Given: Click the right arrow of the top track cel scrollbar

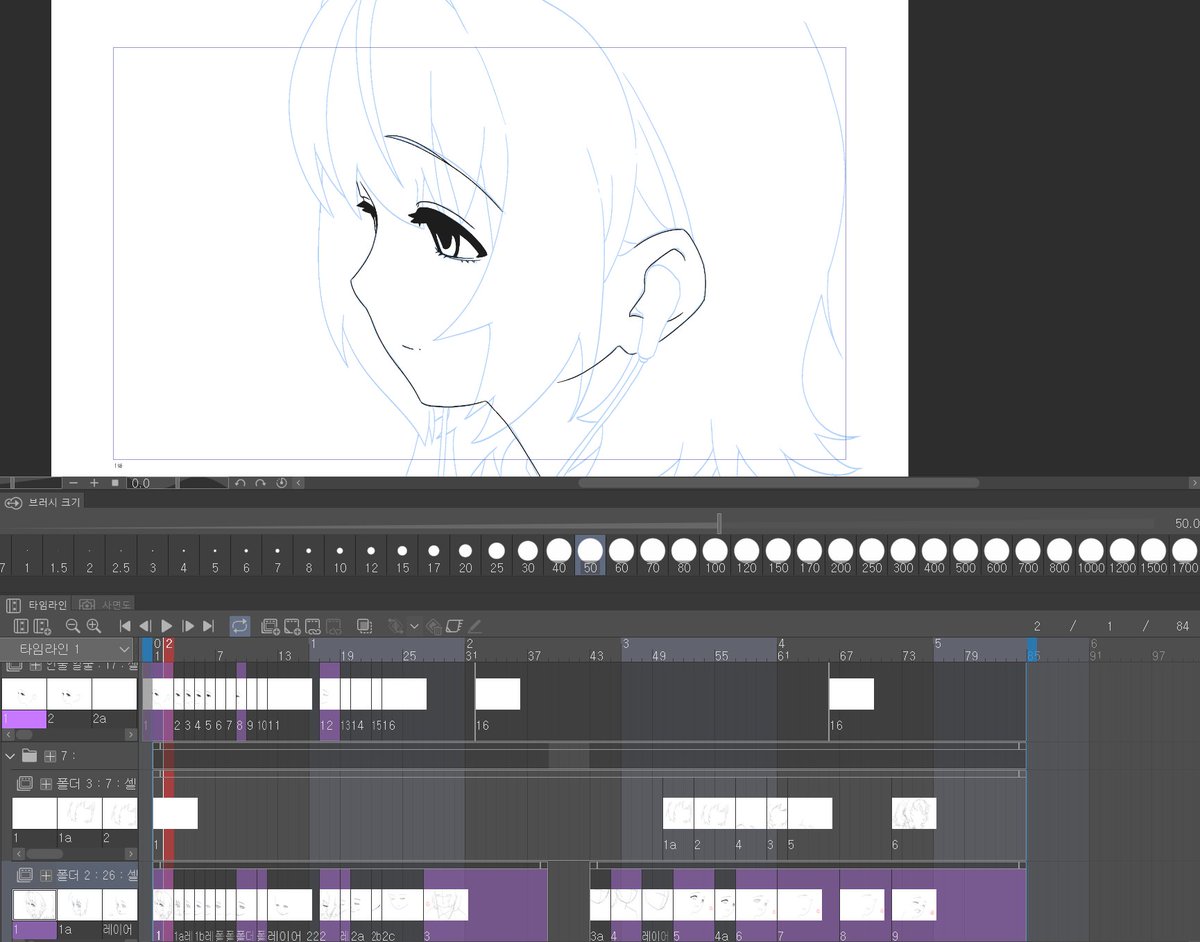Looking at the screenshot, I should (131, 734).
